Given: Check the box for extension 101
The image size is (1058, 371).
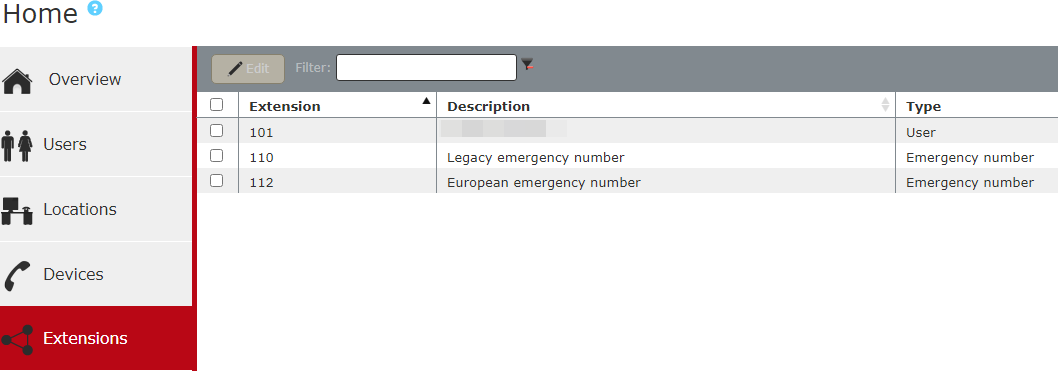Looking at the screenshot, I should point(217,131).
